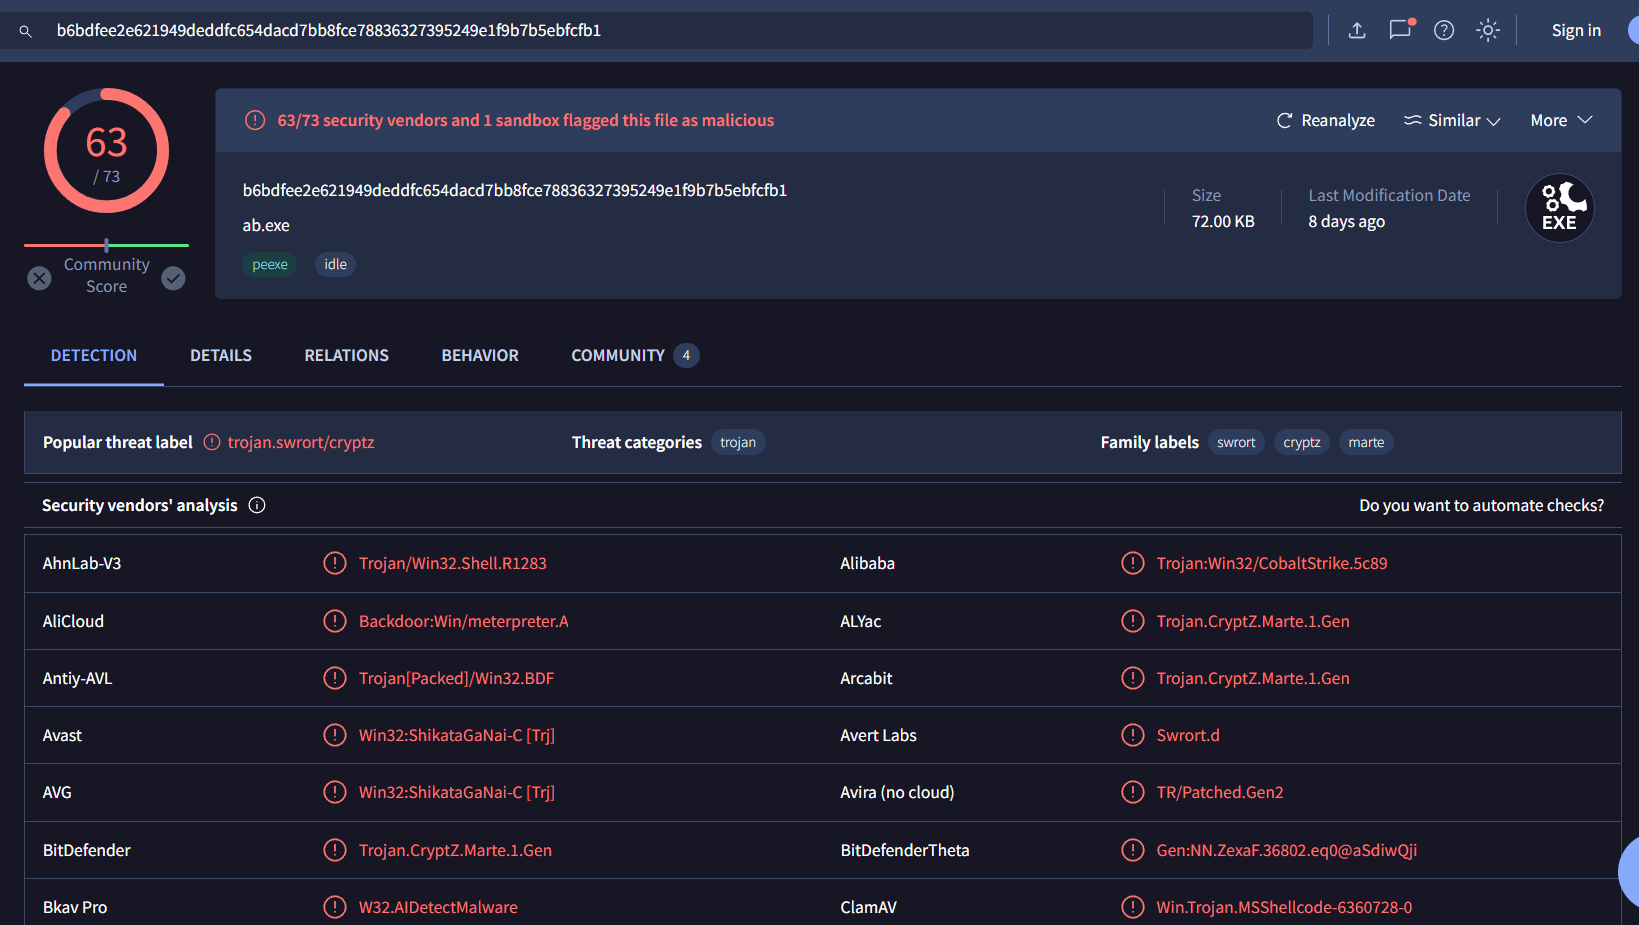Open the More dropdown menu

[1560, 120]
